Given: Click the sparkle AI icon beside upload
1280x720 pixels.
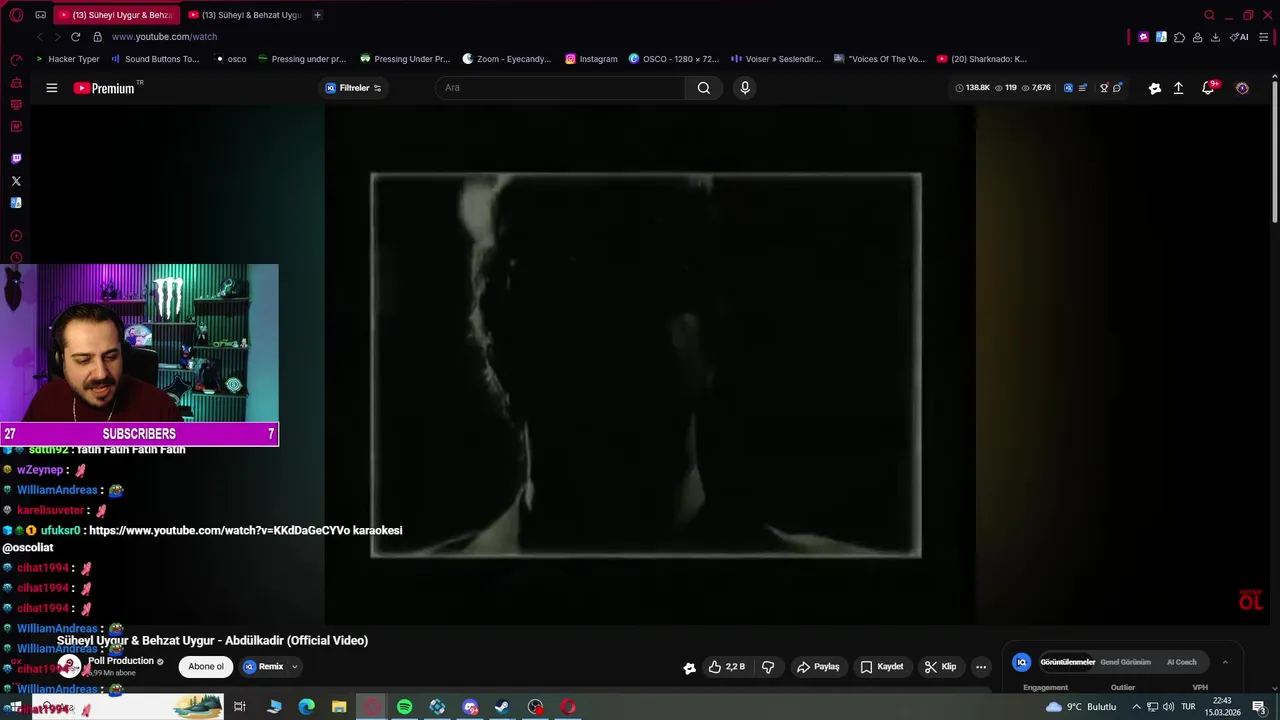Looking at the screenshot, I should click(1155, 88).
